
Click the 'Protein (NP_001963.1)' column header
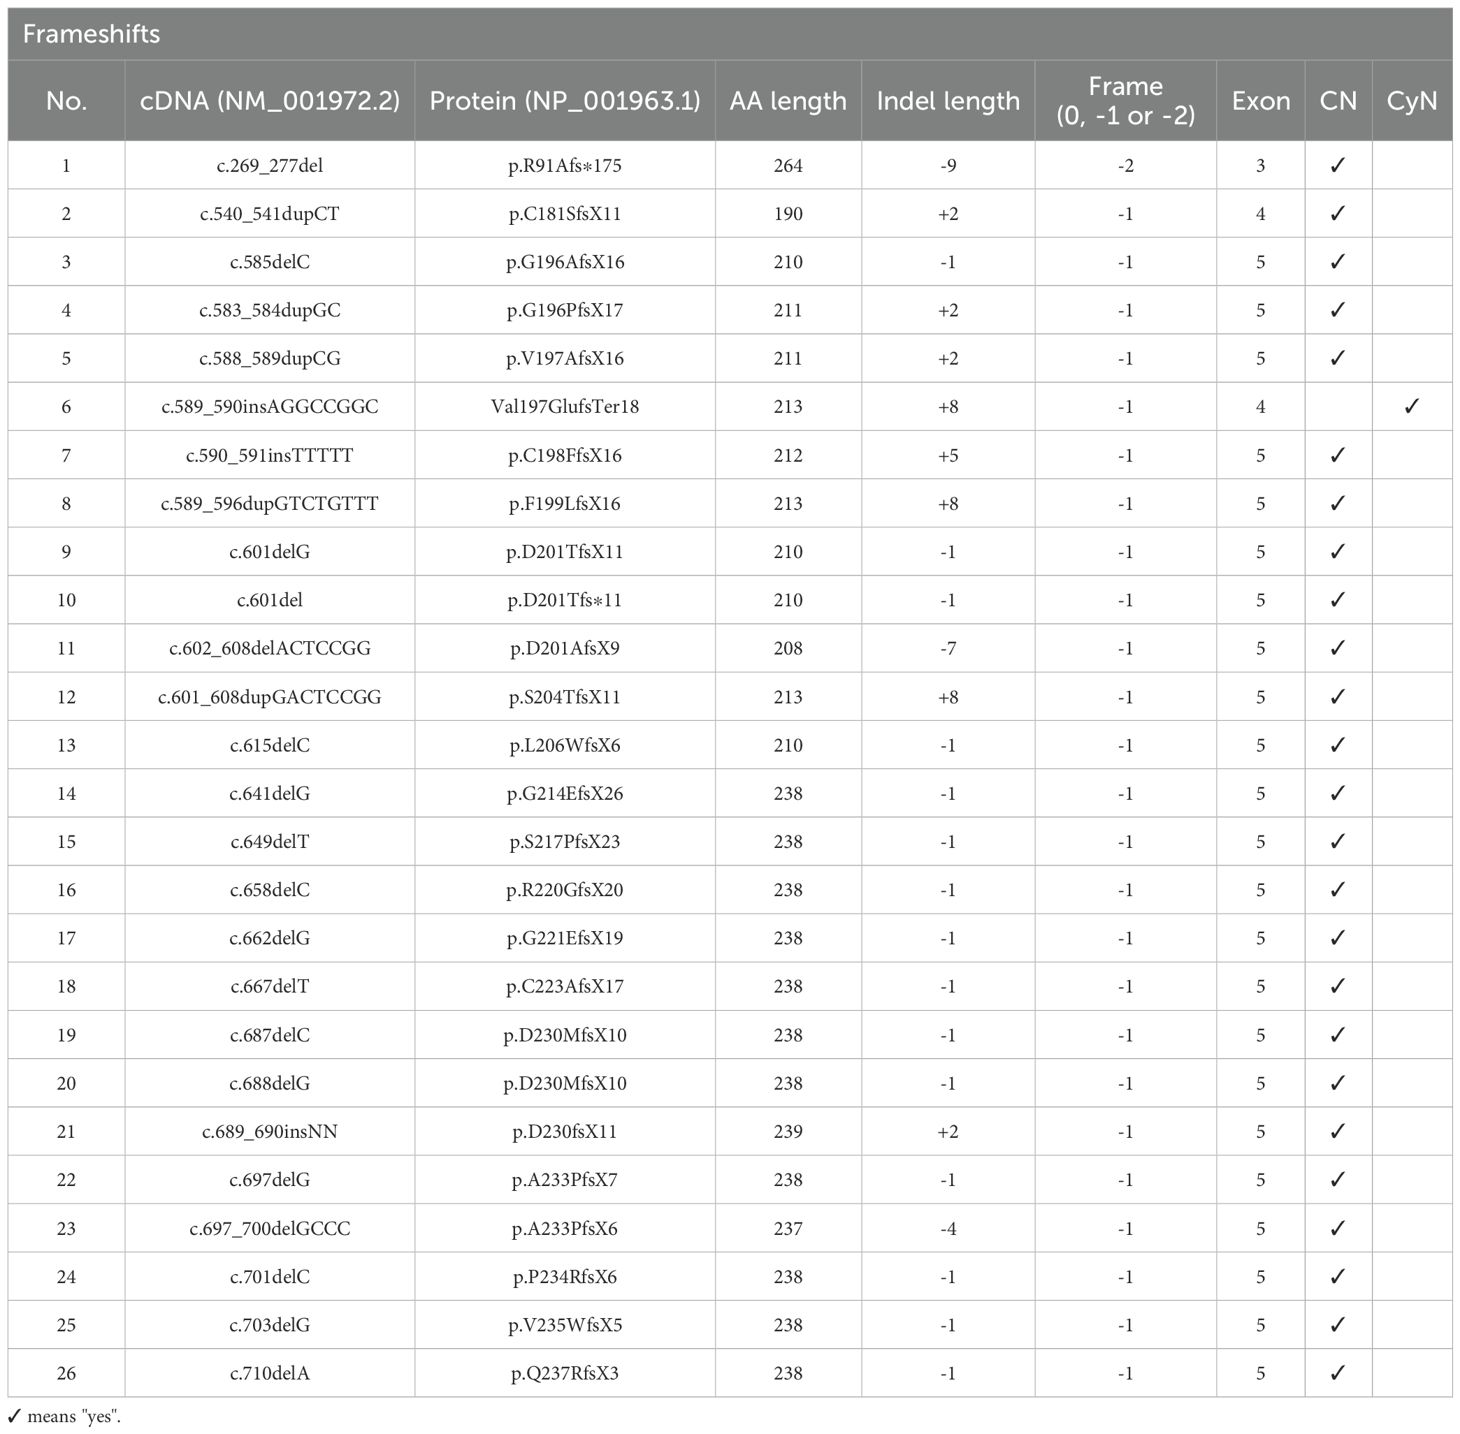565,101
